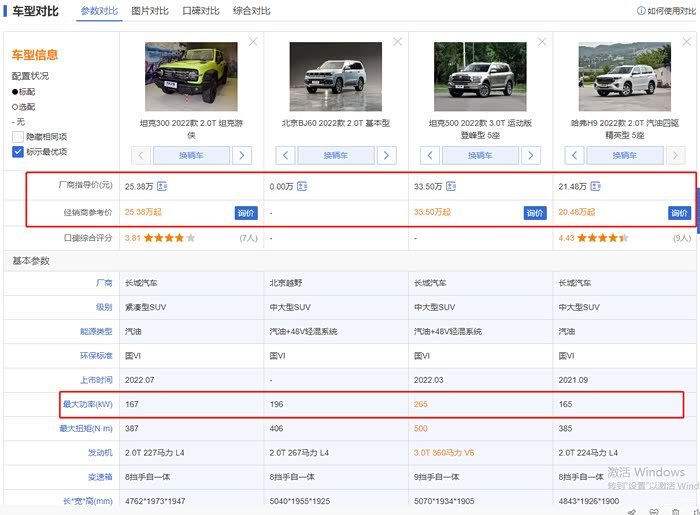Click calculator icon next to 21.48万 price
This screenshot has height=515, width=700.
tap(596, 186)
